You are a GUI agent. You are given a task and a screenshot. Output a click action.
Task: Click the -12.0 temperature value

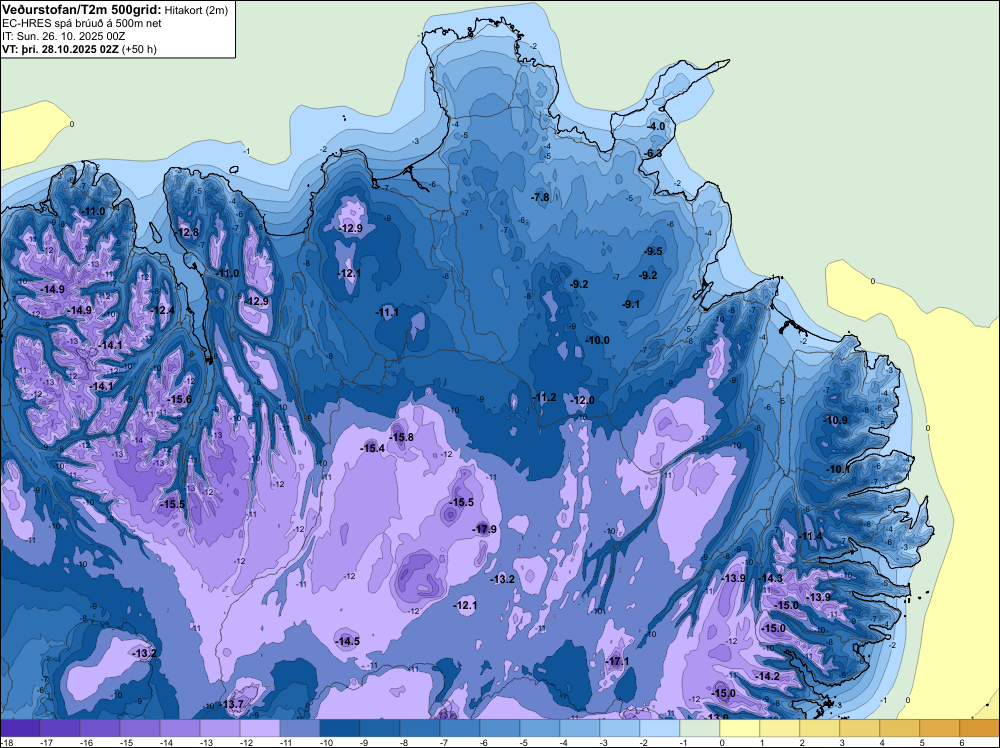pos(583,400)
